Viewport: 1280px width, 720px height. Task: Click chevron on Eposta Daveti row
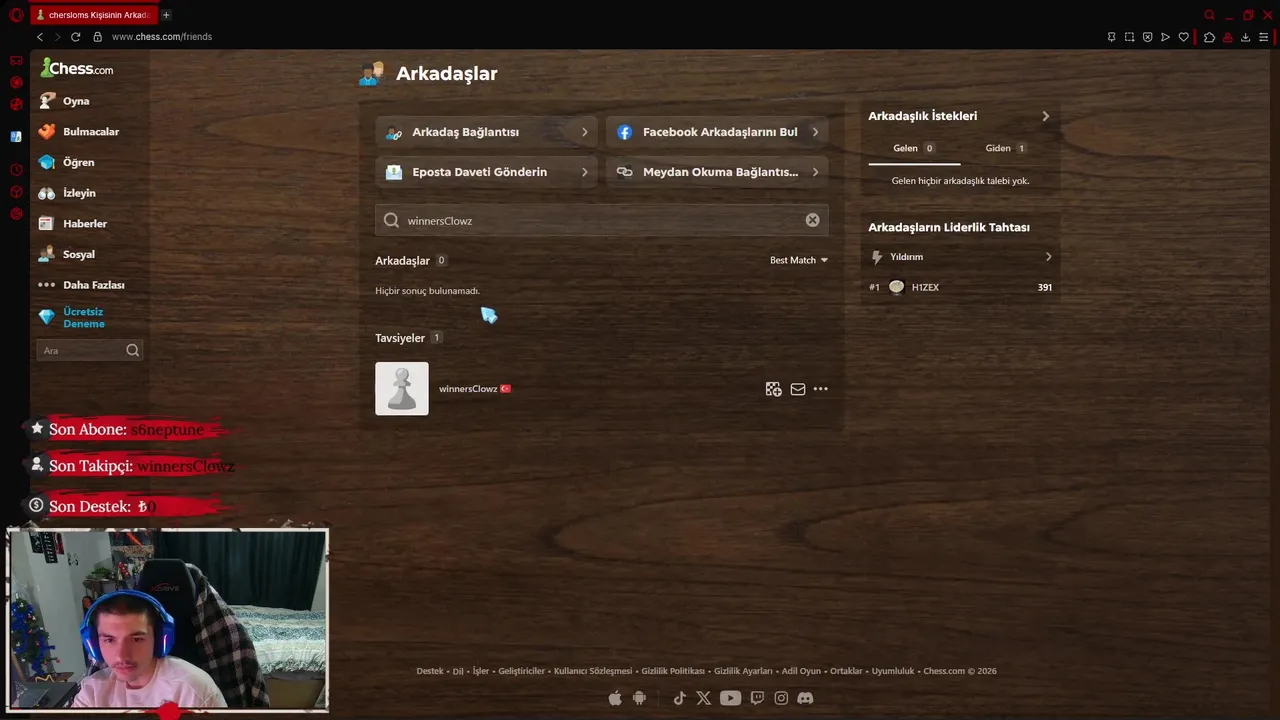tap(585, 172)
